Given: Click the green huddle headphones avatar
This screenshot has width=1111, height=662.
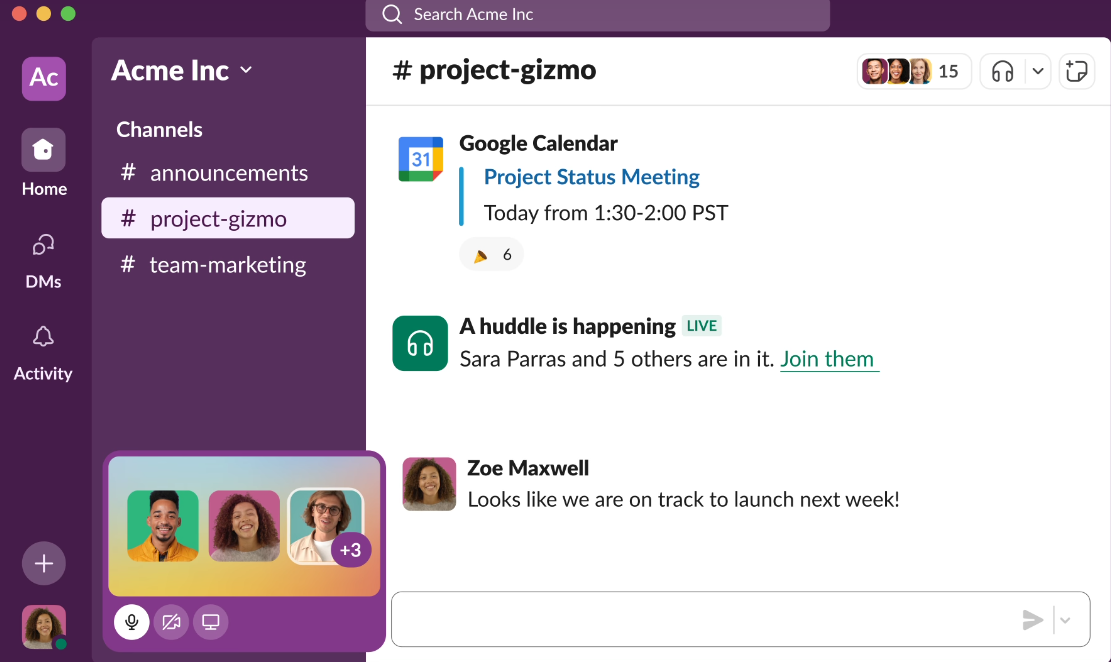Looking at the screenshot, I should 420,344.
